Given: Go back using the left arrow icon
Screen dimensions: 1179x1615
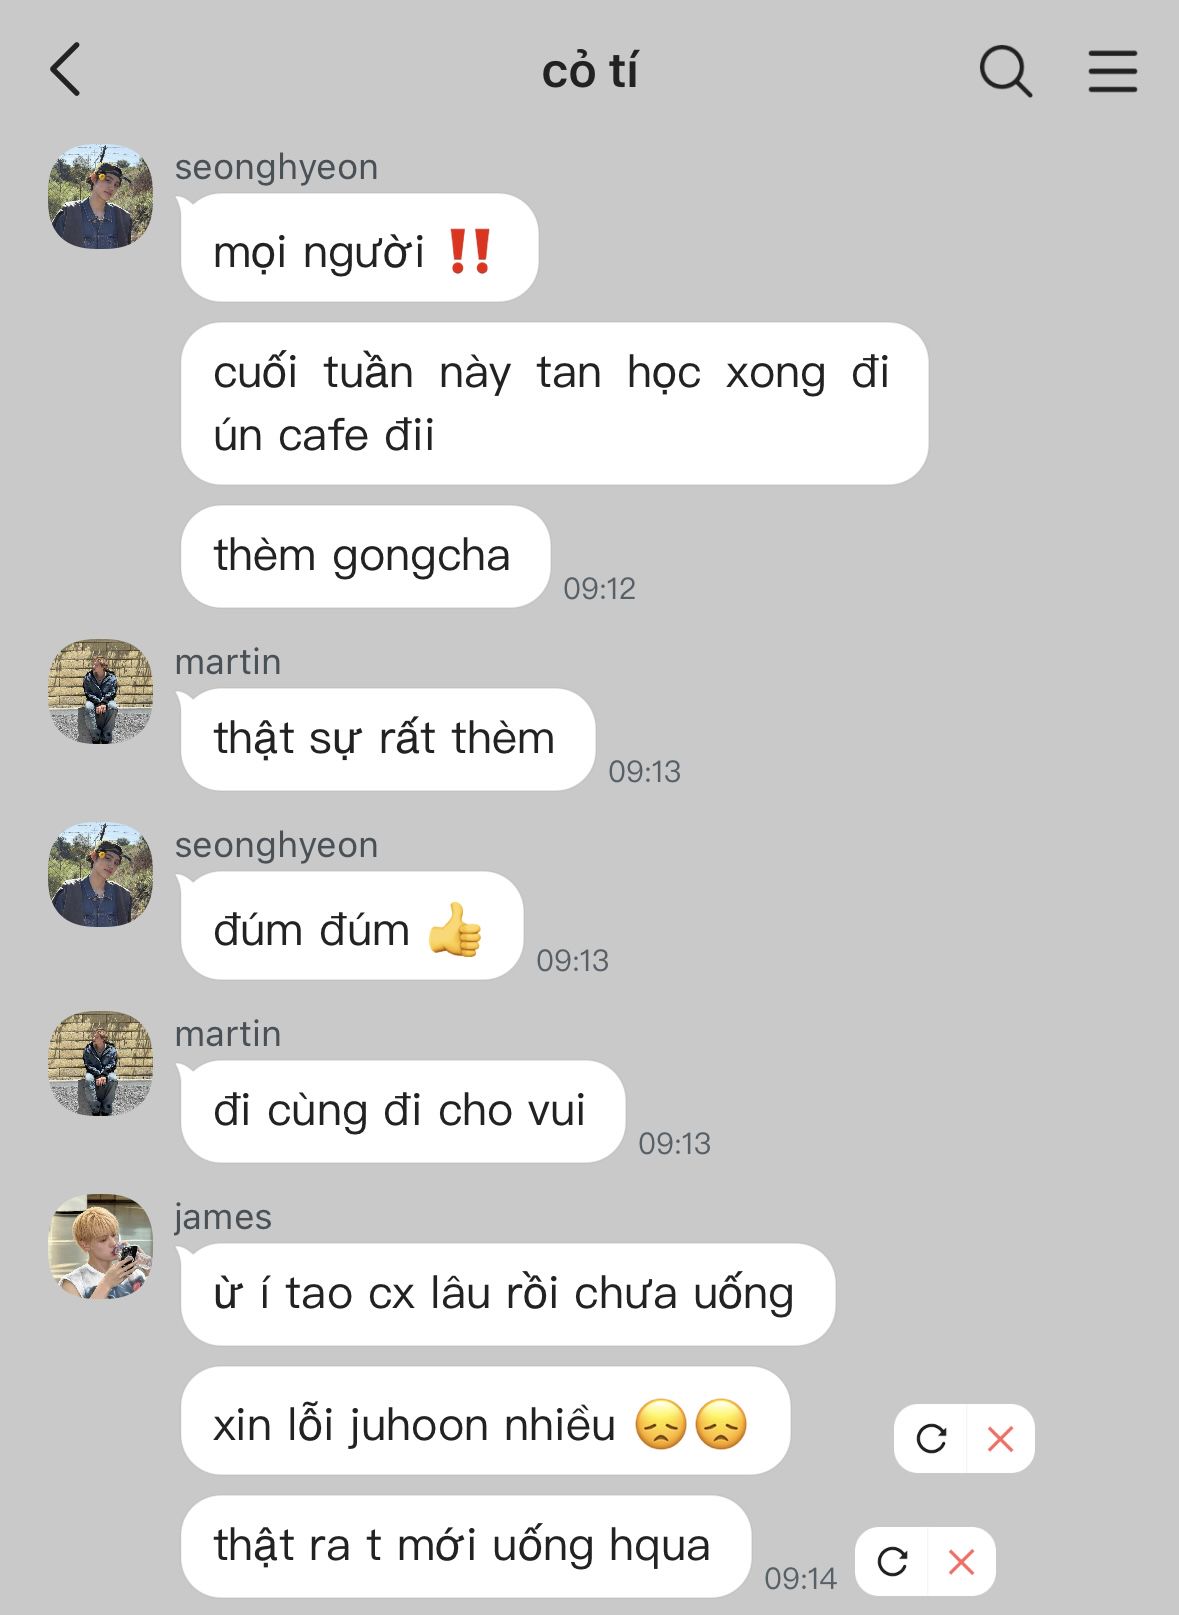Looking at the screenshot, I should pos(65,70).
